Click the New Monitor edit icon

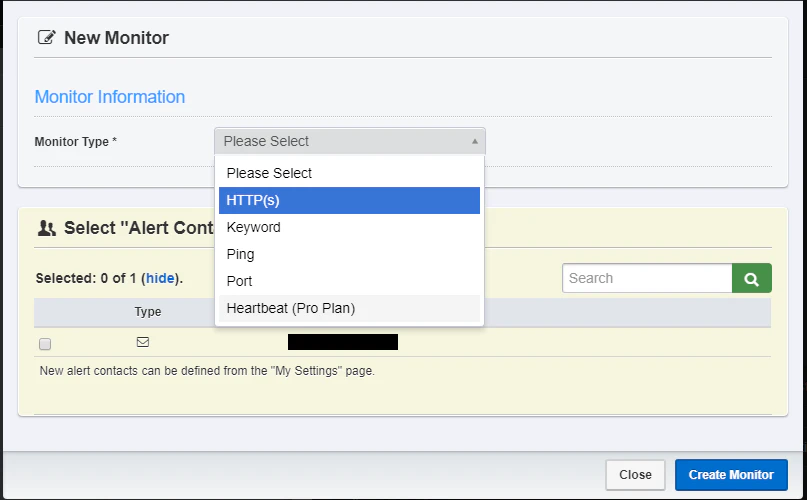[46, 38]
